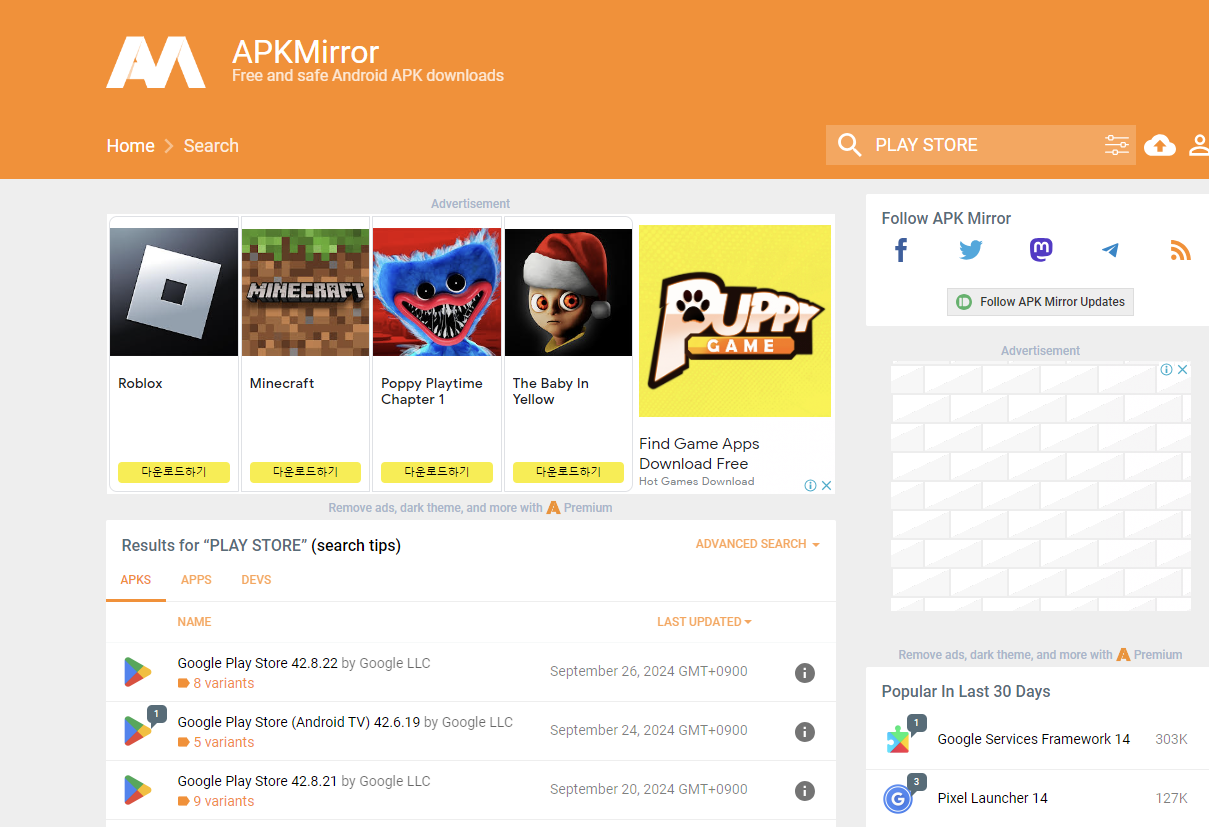Viewport: 1209px width, 827px height.
Task: Click Pixel Launcher 14 icon
Action: [x=898, y=798]
